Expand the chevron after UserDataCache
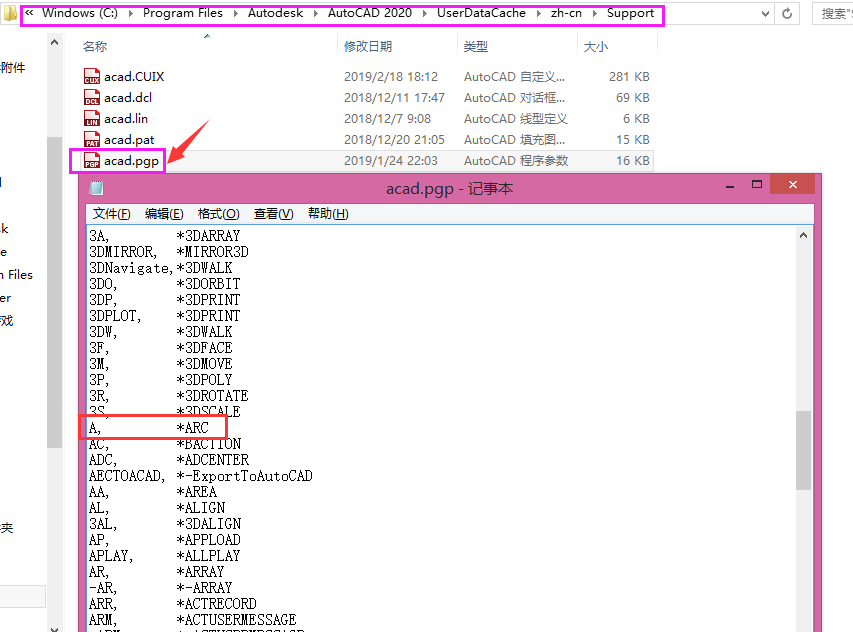The width and height of the screenshot is (853, 632). click(x=539, y=14)
